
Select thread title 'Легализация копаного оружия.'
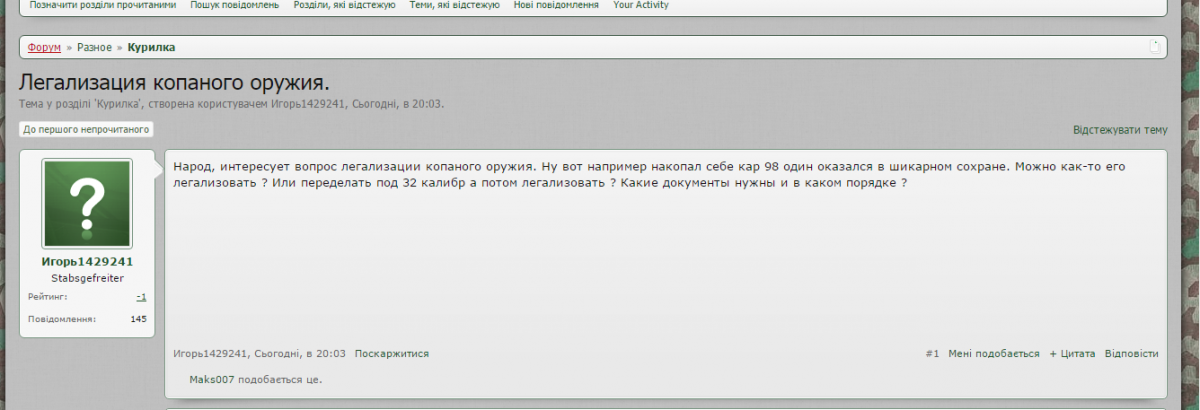[174, 82]
